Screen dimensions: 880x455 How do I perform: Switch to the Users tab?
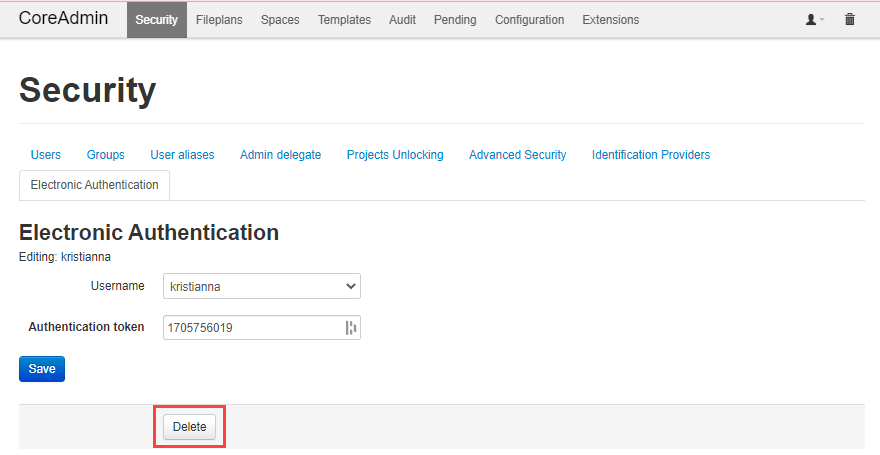[46, 155]
